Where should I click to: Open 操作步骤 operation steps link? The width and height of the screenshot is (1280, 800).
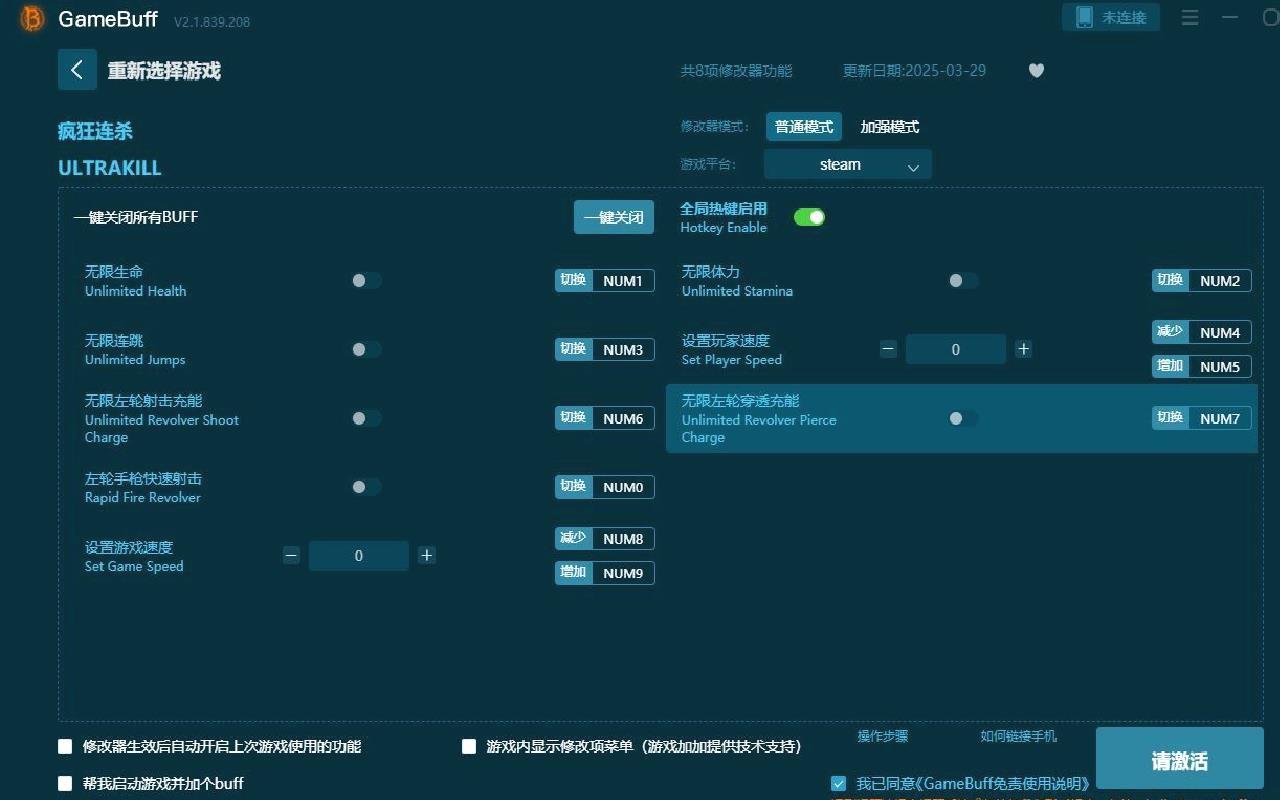coord(883,736)
